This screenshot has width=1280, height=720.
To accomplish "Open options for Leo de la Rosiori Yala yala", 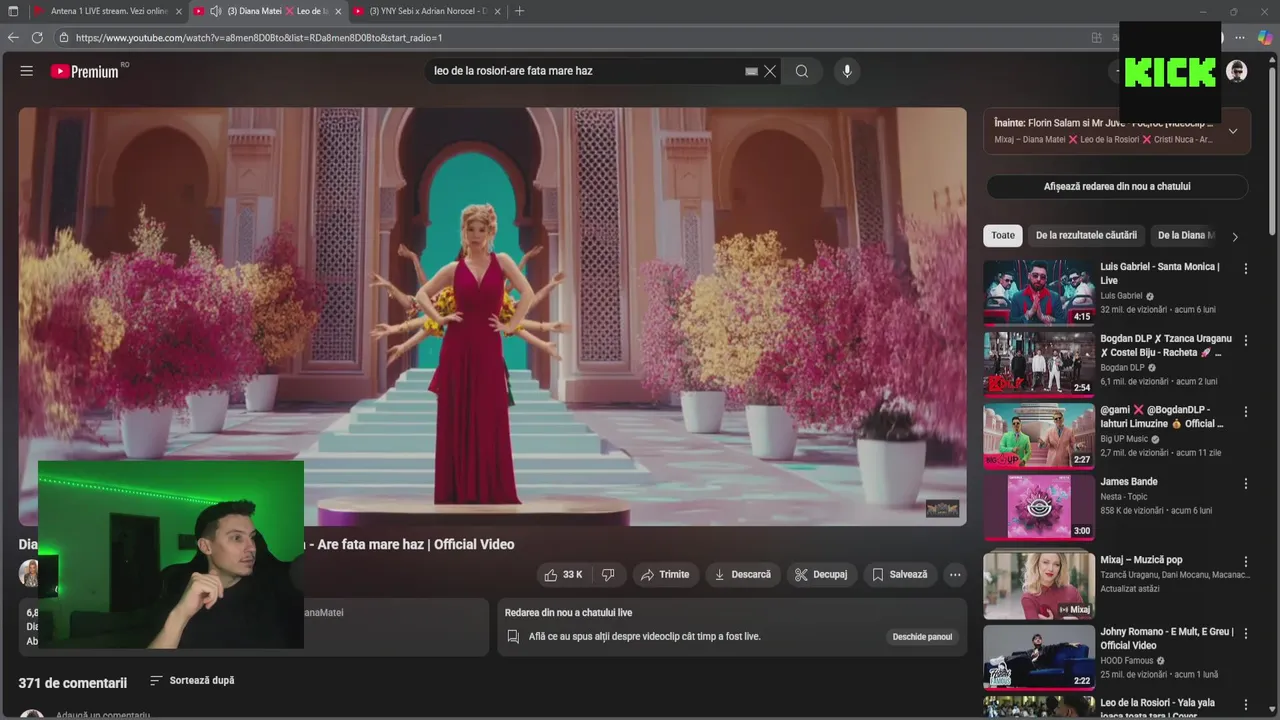I will click(1246, 705).
